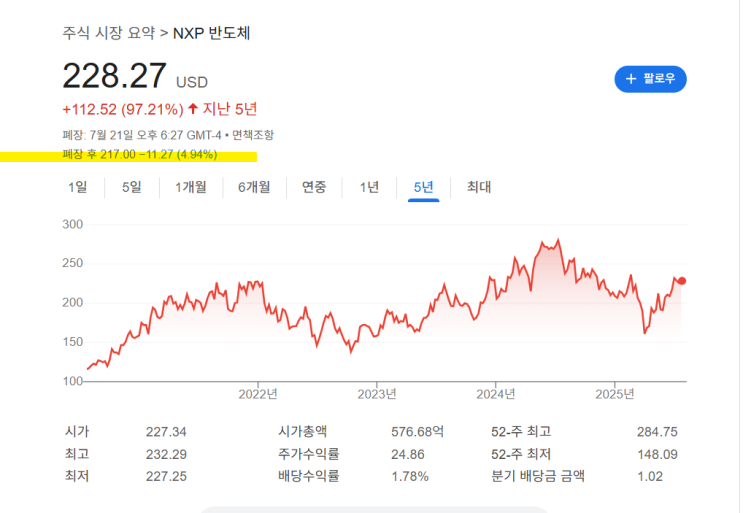Click the 분기 배당금 금액 label

coord(538,476)
